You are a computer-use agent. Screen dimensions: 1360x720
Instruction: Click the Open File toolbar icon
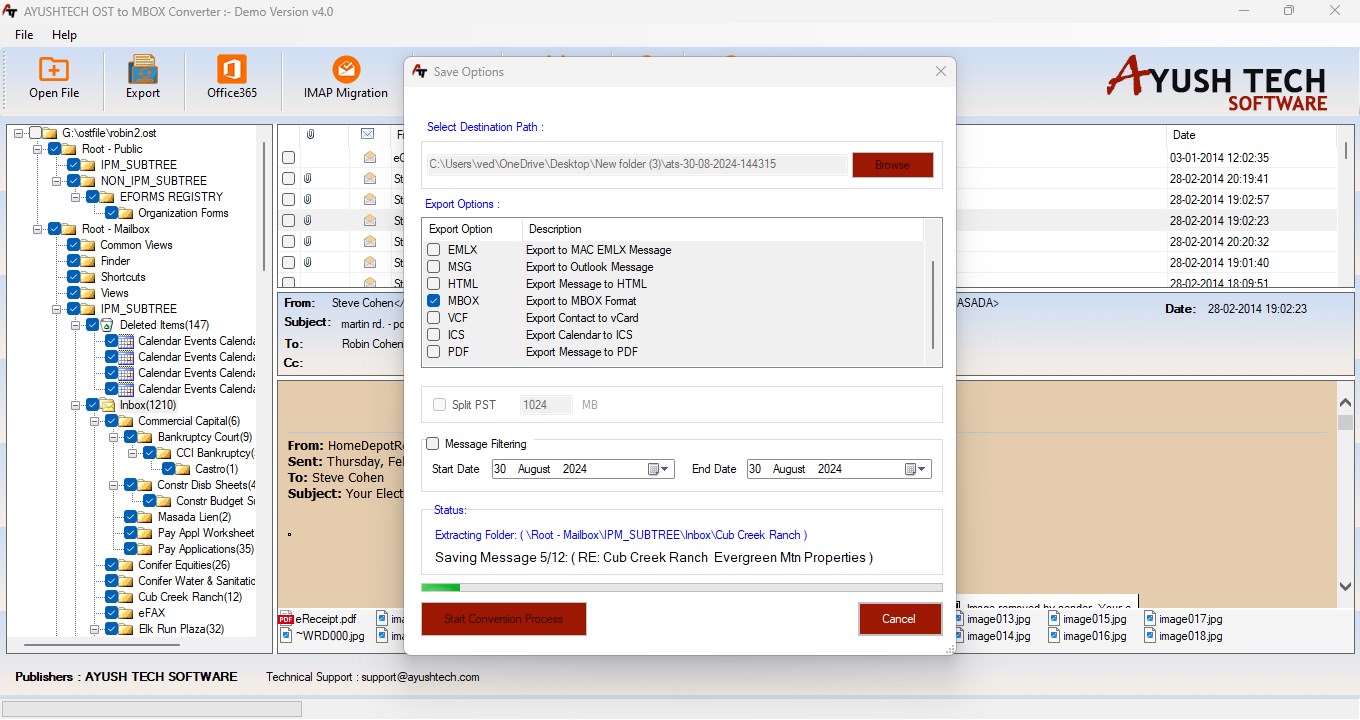pos(54,69)
